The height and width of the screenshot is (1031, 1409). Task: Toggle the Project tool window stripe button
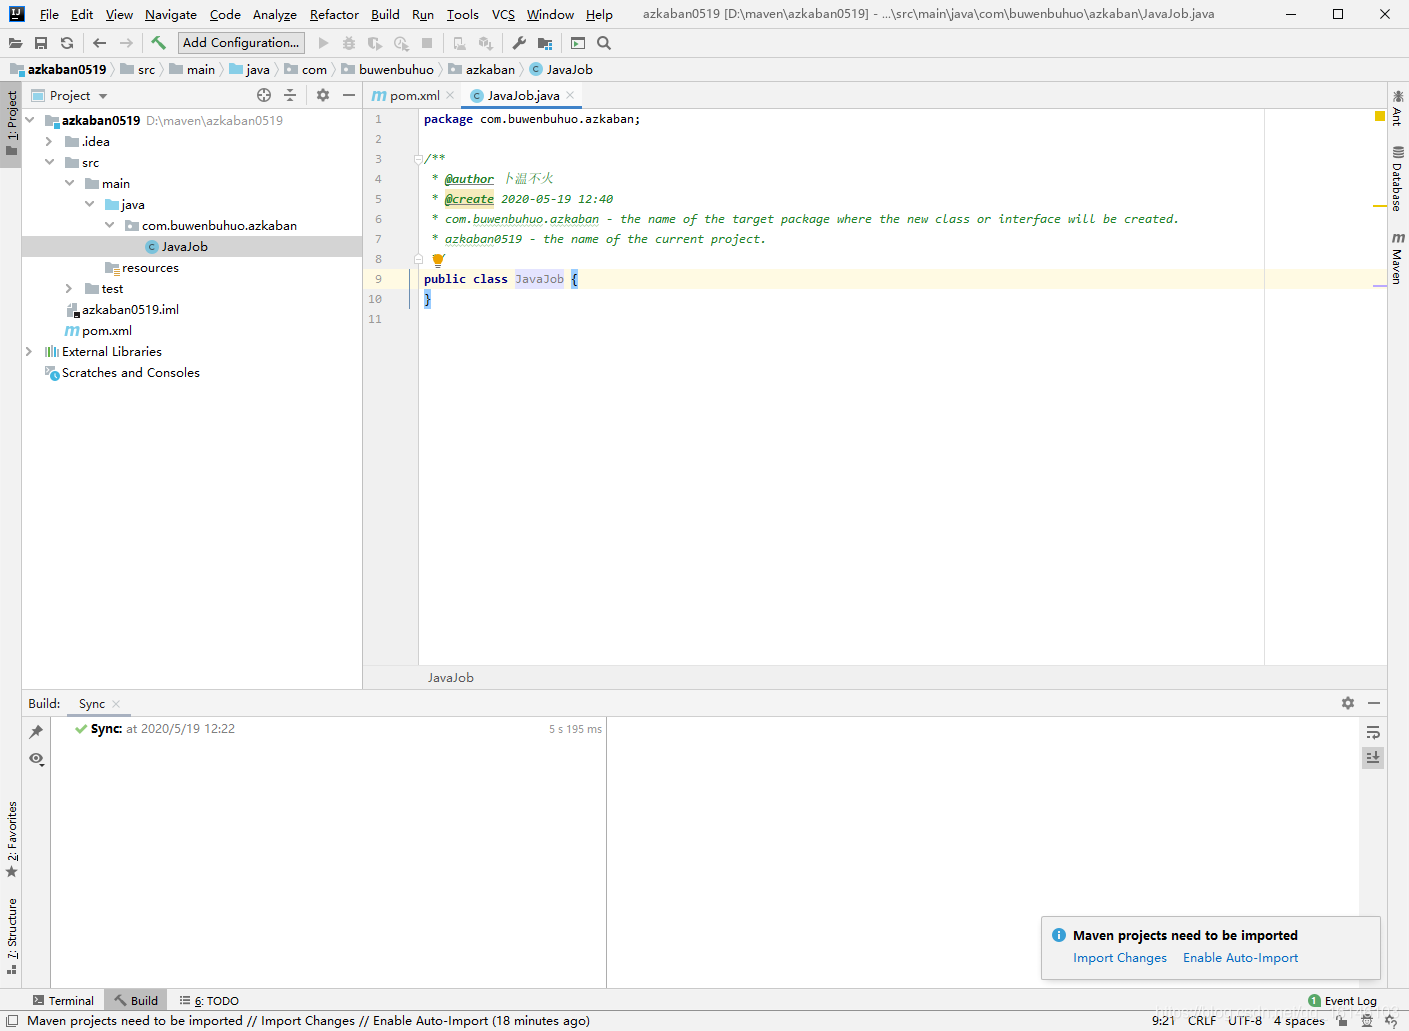coord(11,124)
